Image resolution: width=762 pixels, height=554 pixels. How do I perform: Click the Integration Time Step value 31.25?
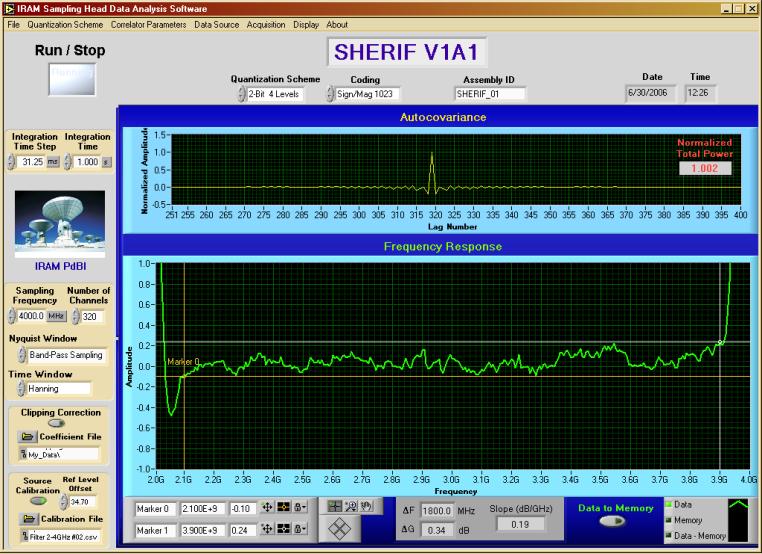click(31, 162)
